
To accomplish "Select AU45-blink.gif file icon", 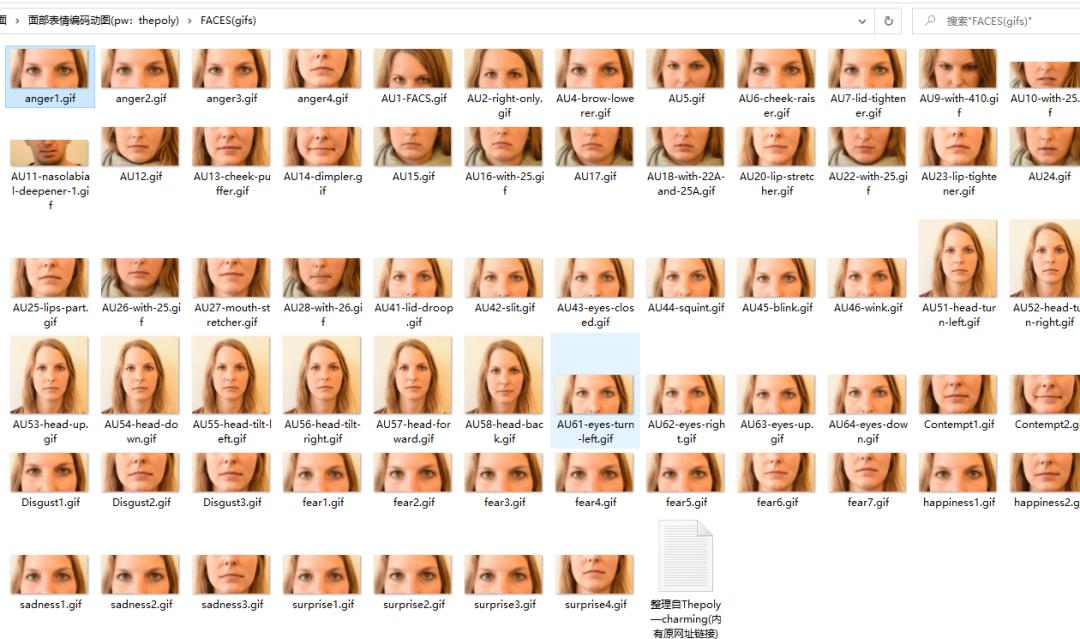I will pos(777,277).
